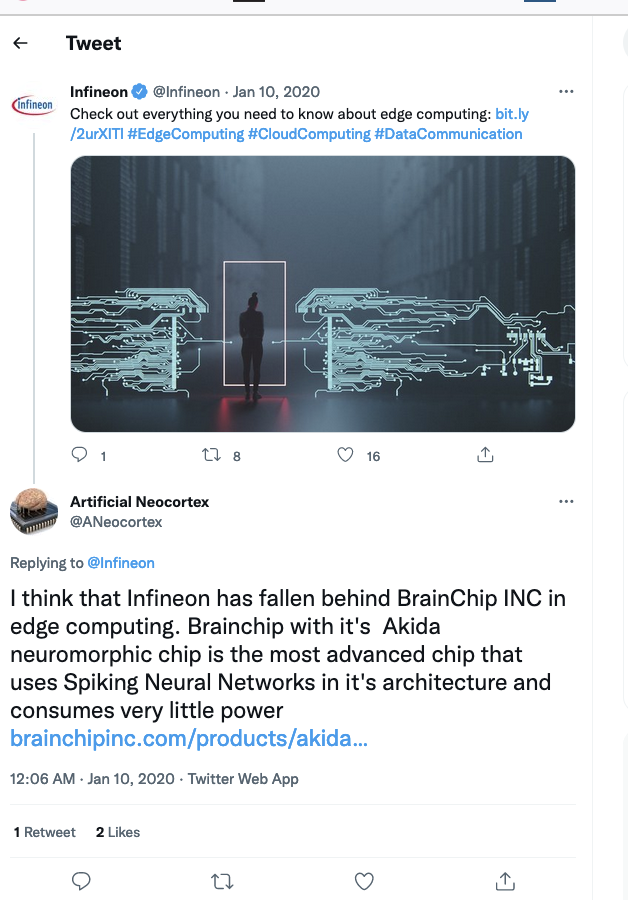Open the Infineon profile avatar

pos(33,104)
